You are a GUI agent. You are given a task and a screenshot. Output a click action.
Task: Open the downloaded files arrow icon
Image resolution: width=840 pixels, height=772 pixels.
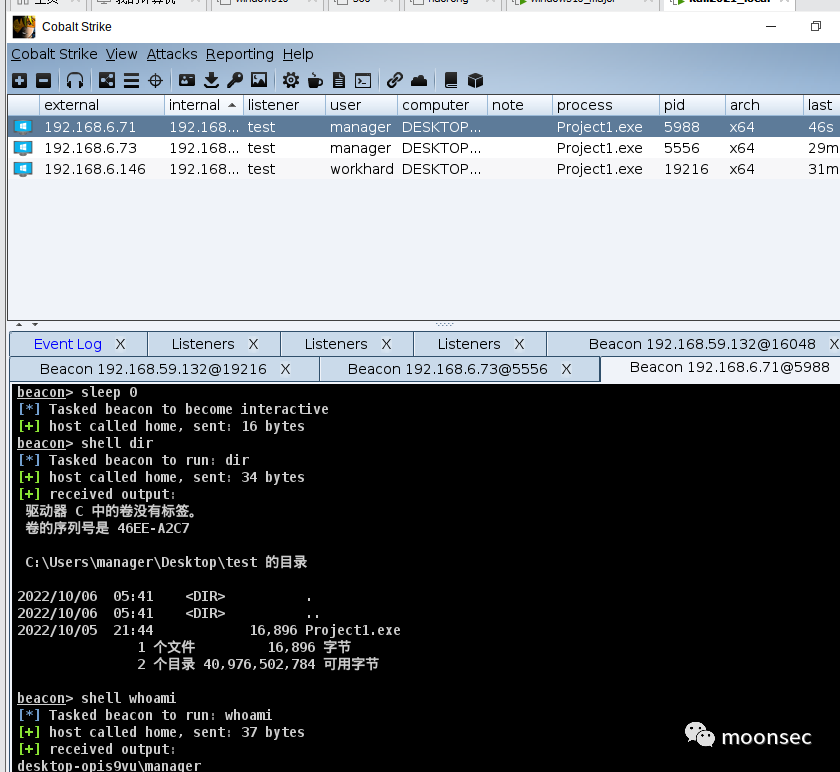tap(212, 80)
